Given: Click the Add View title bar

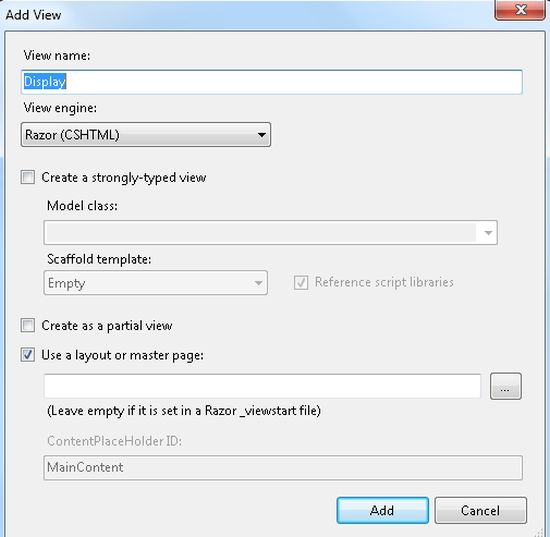Looking at the screenshot, I should (246, 15).
